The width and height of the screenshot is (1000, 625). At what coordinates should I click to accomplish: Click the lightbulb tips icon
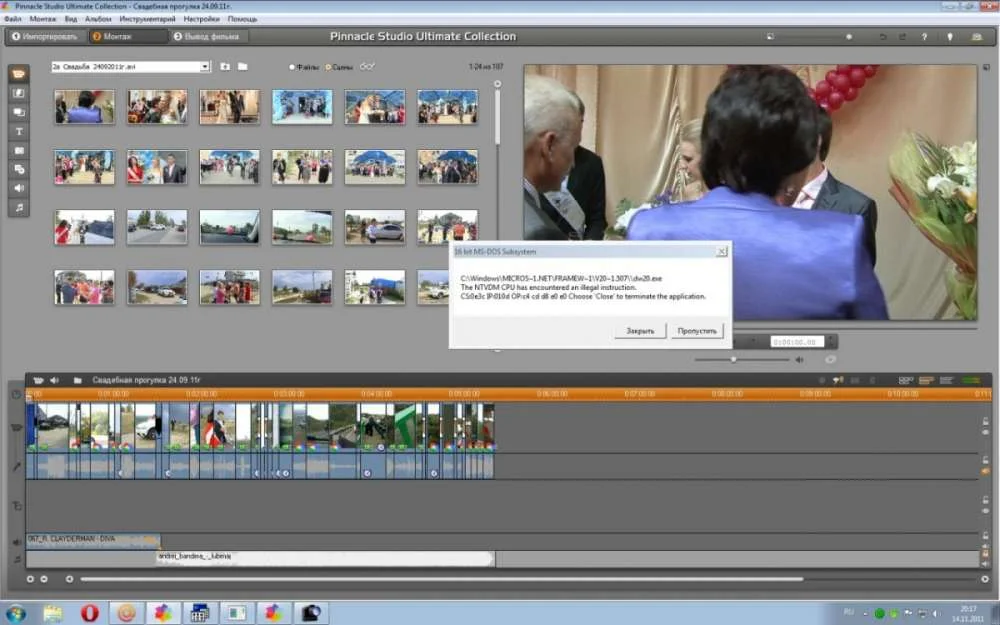[949, 37]
